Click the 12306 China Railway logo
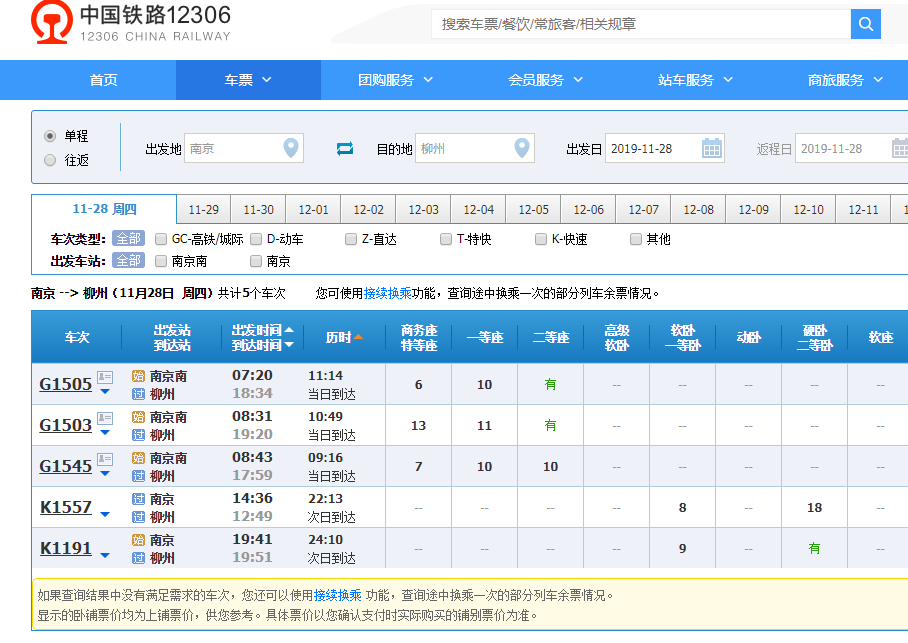This screenshot has height=643, width=908. coord(131,22)
